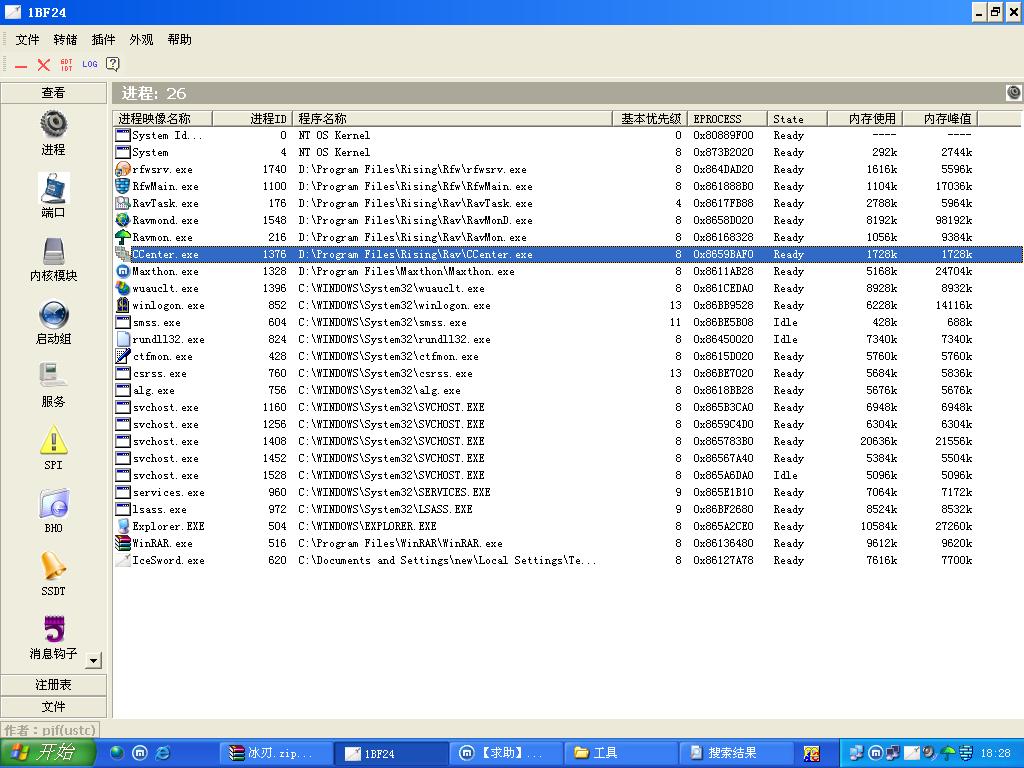Viewport: 1024px width, 768px height.
Task: Select the RavTask.exe process row
Action: point(568,203)
